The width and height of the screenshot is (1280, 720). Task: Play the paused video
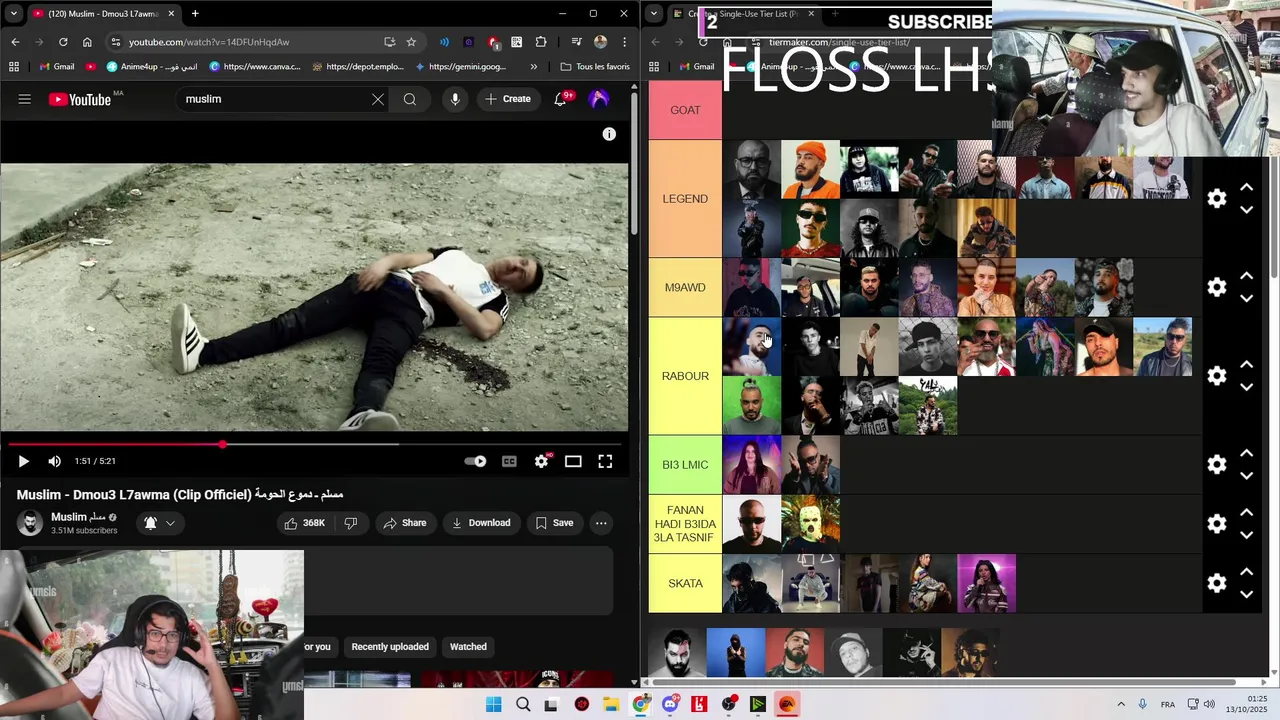[24, 461]
